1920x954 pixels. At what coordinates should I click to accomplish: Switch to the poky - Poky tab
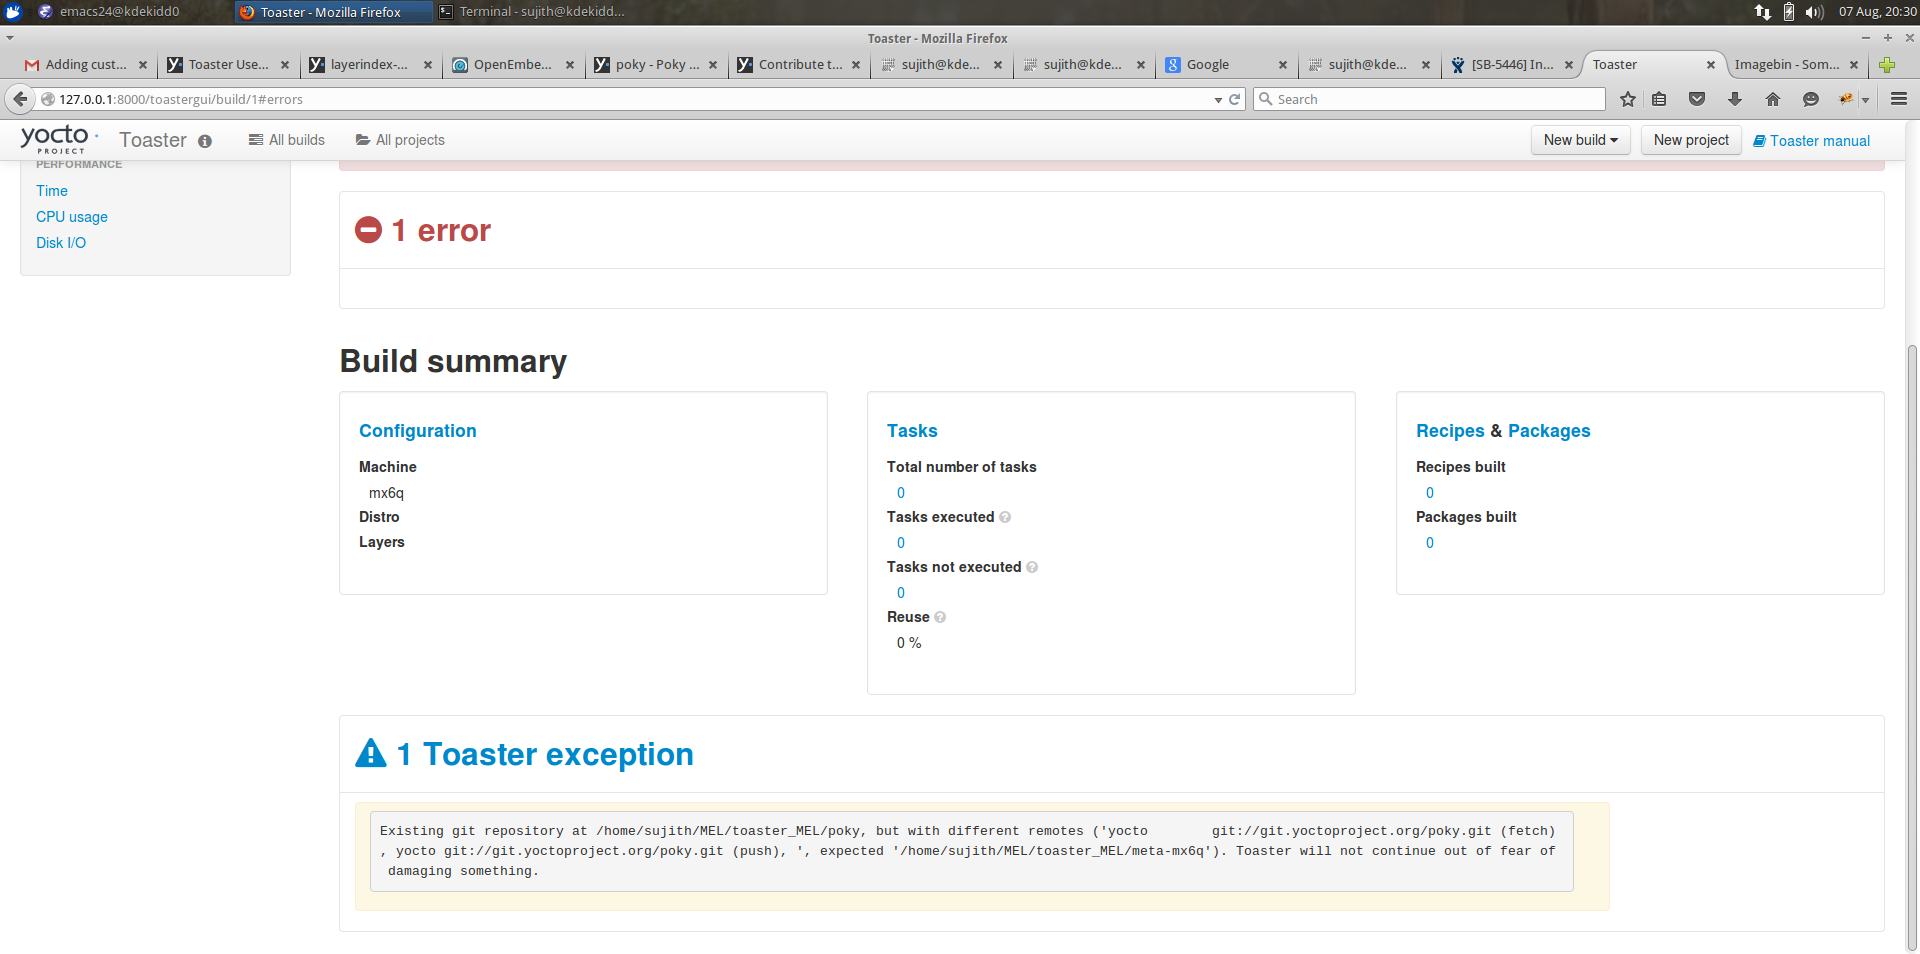[656, 65]
